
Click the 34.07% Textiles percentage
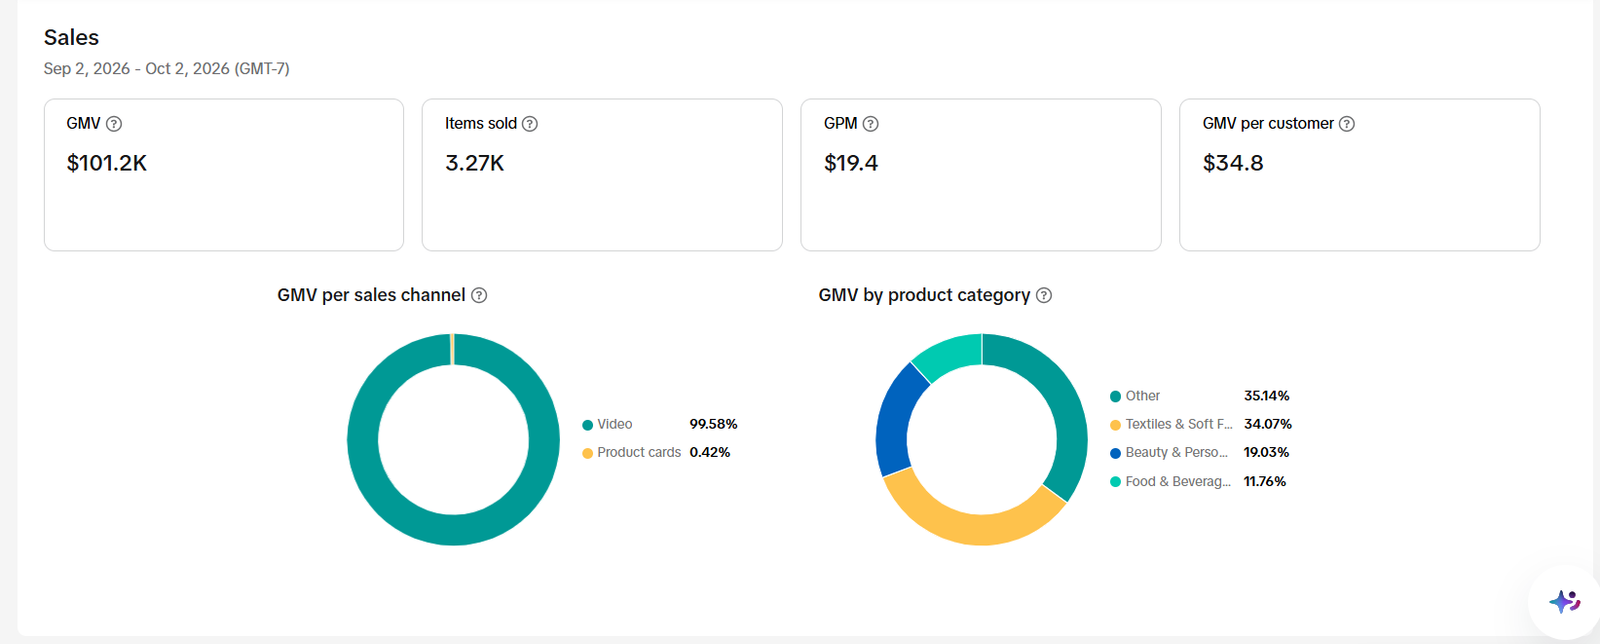(x=1268, y=424)
